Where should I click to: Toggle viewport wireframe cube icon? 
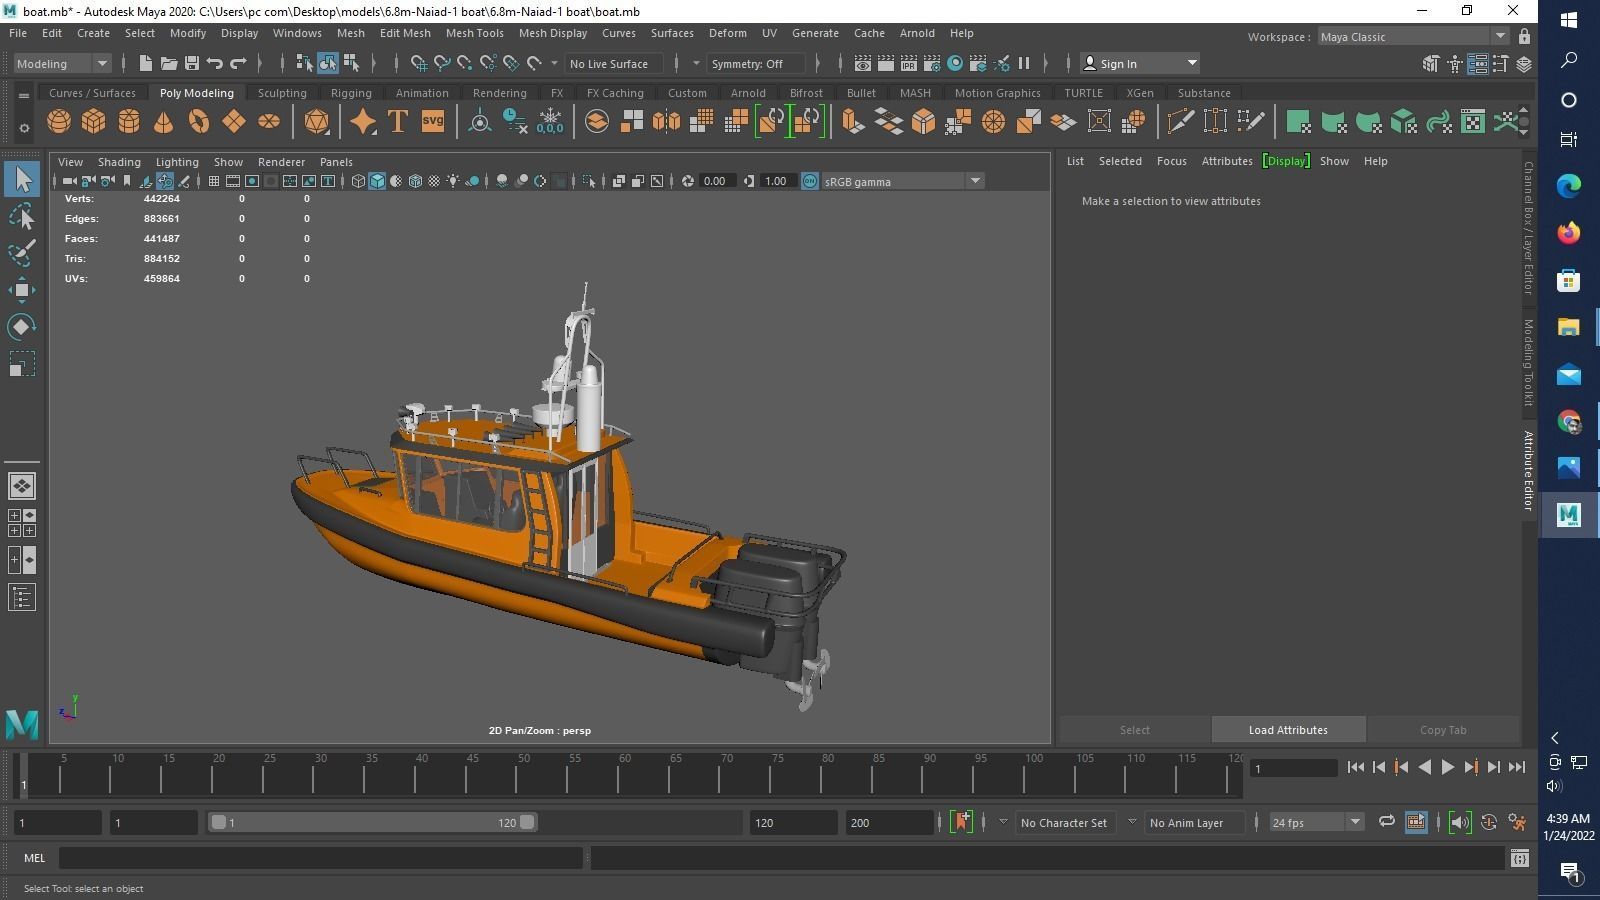[x=358, y=181]
